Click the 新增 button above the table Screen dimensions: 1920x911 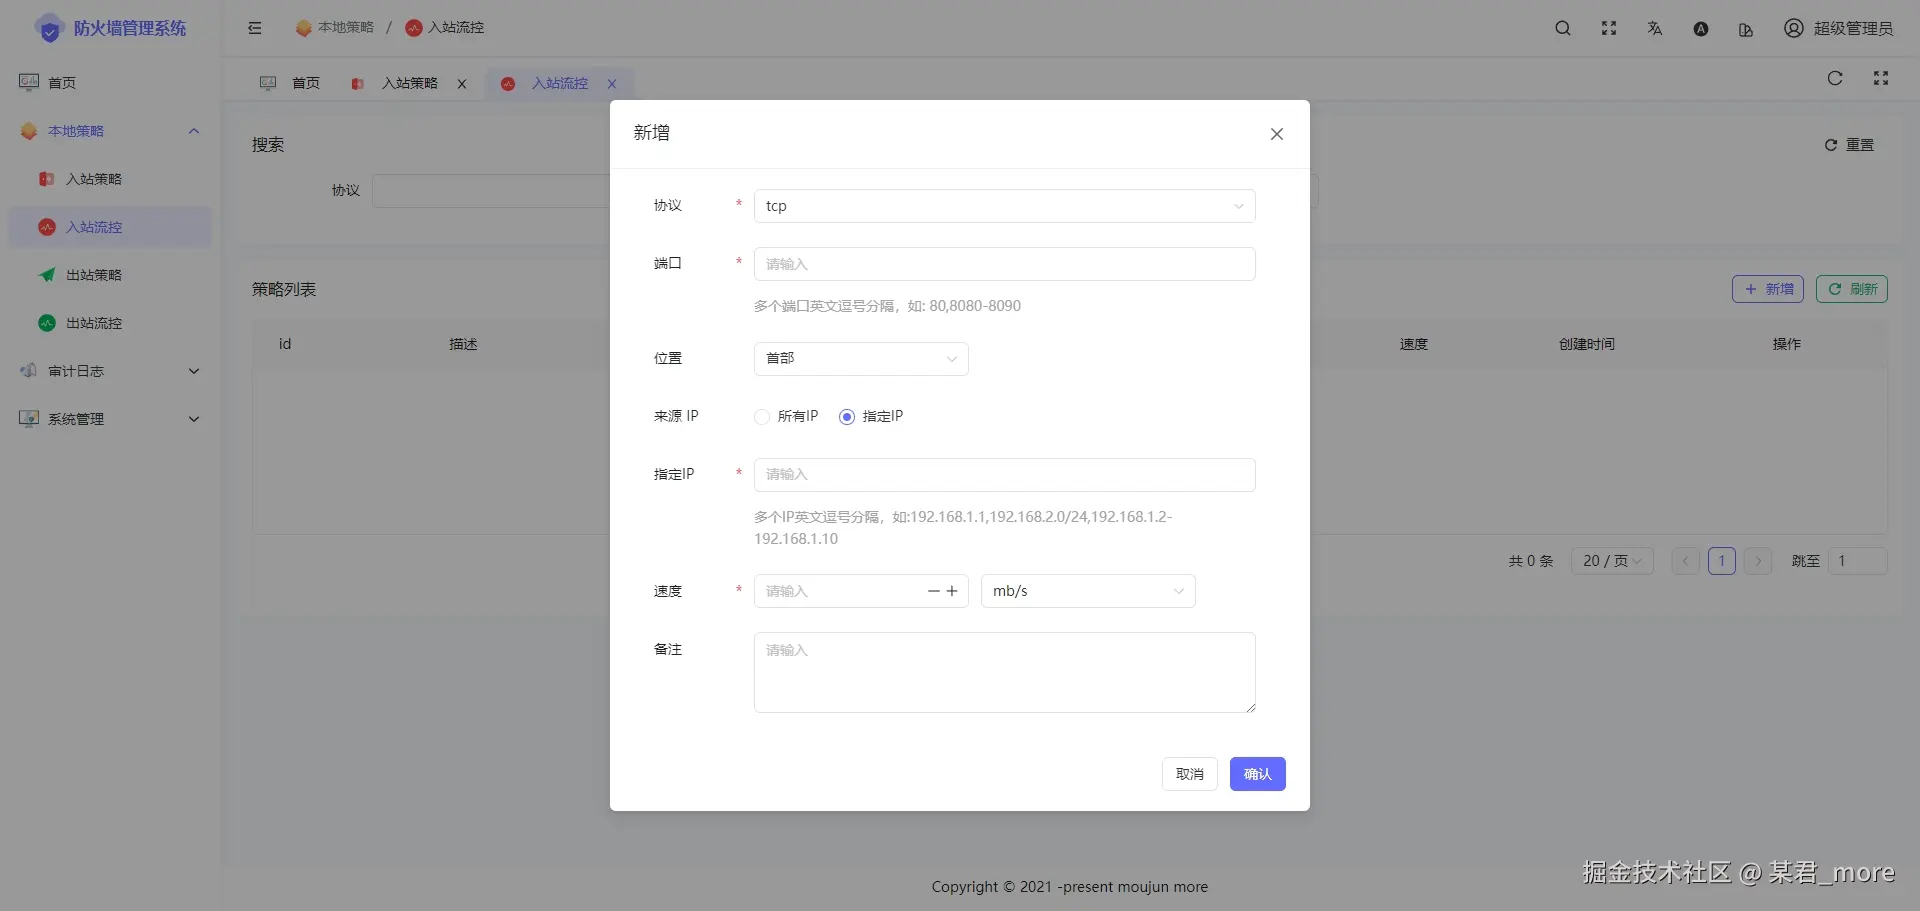(x=1768, y=289)
